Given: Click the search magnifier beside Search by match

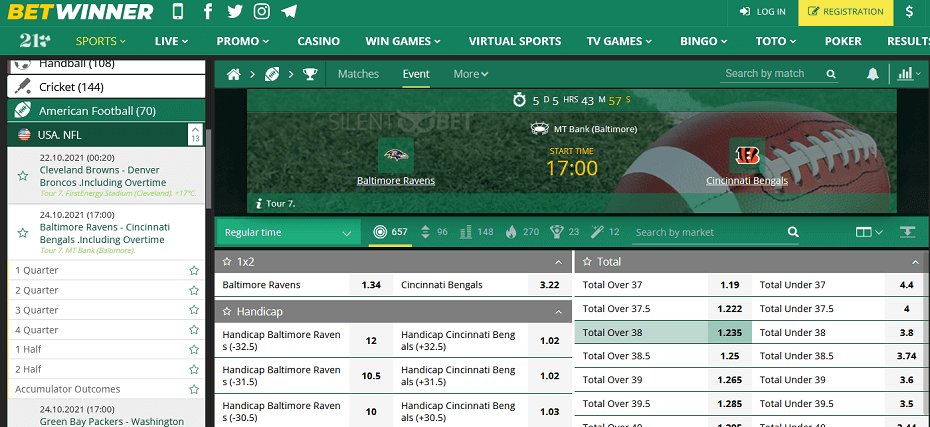Looking at the screenshot, I should coord(831,74).
